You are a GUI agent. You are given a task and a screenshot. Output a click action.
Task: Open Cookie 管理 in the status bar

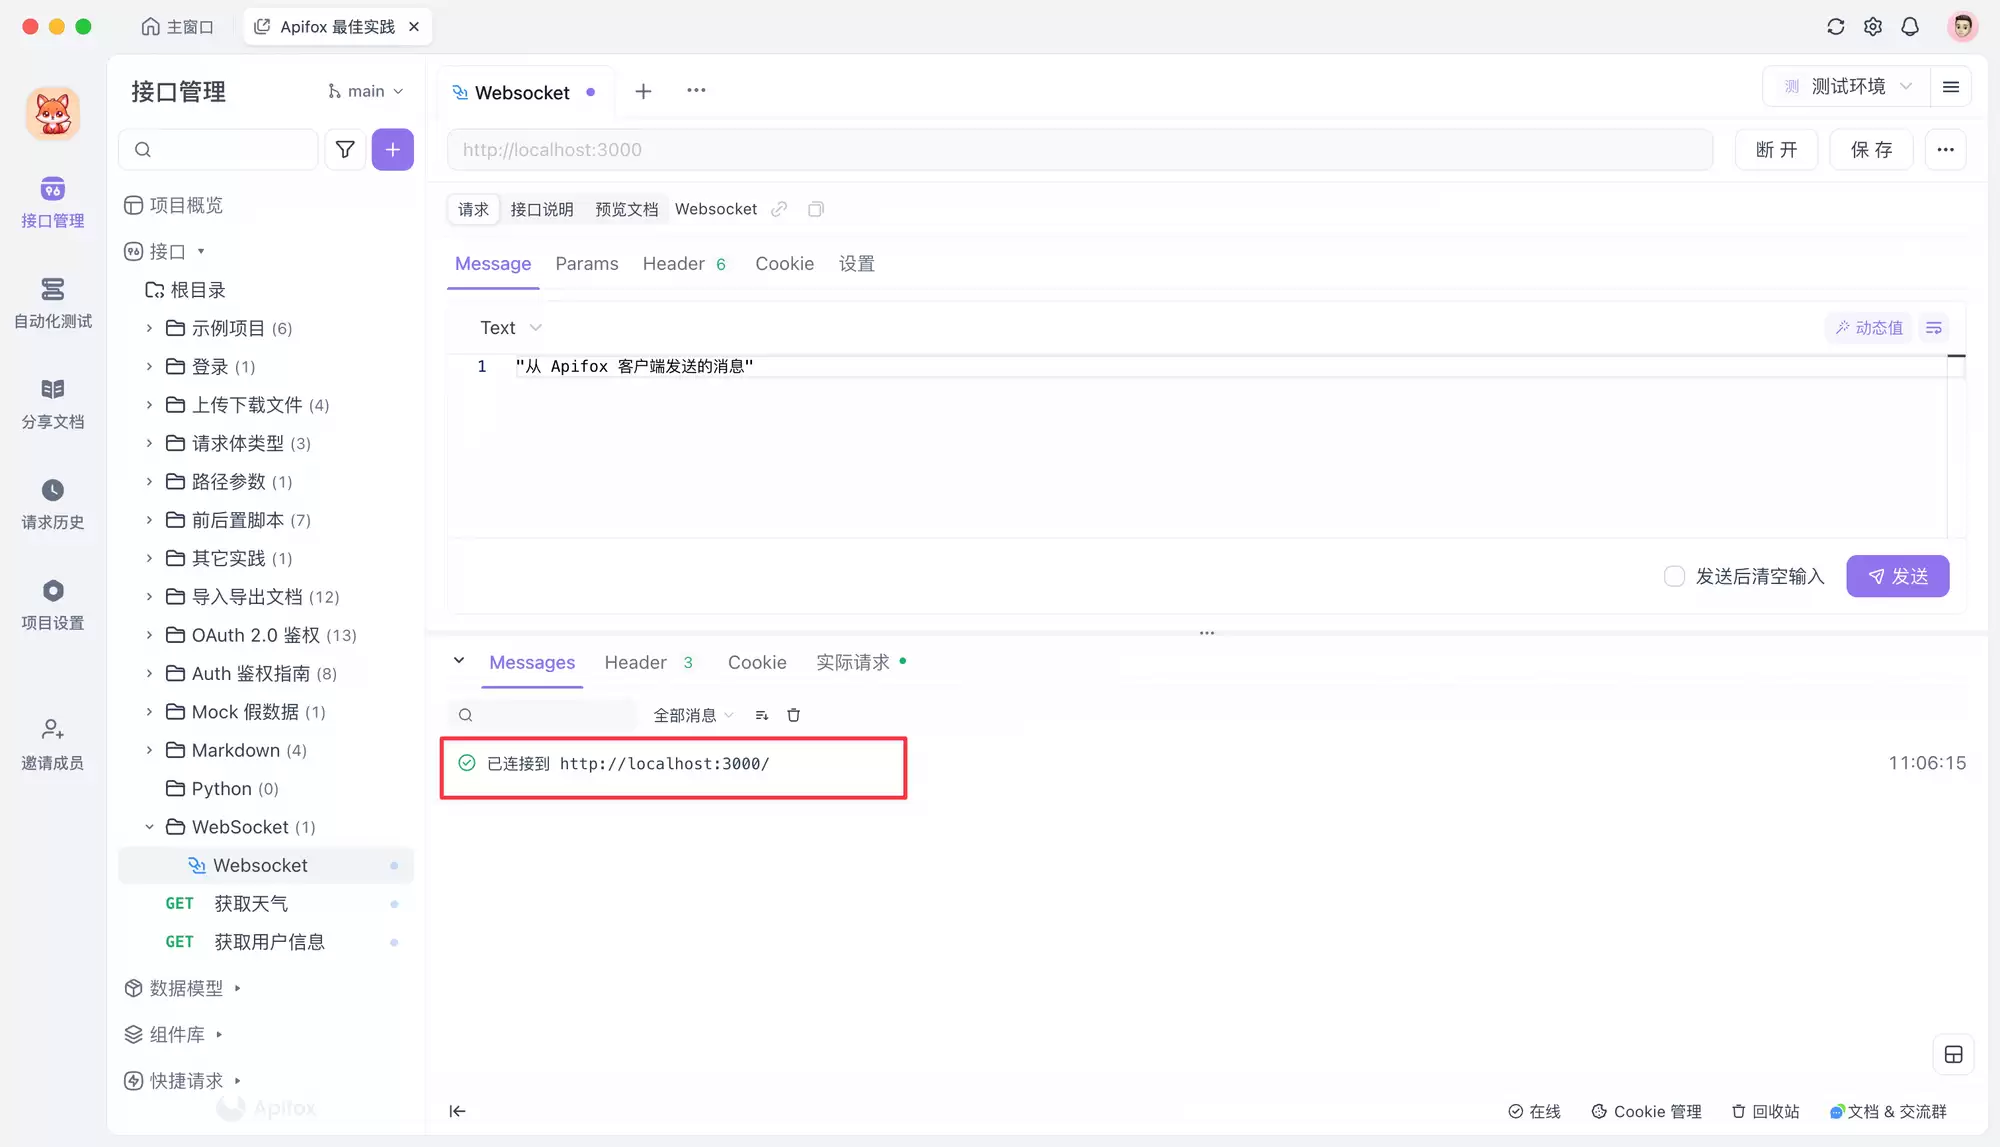click(1647, 1112)
